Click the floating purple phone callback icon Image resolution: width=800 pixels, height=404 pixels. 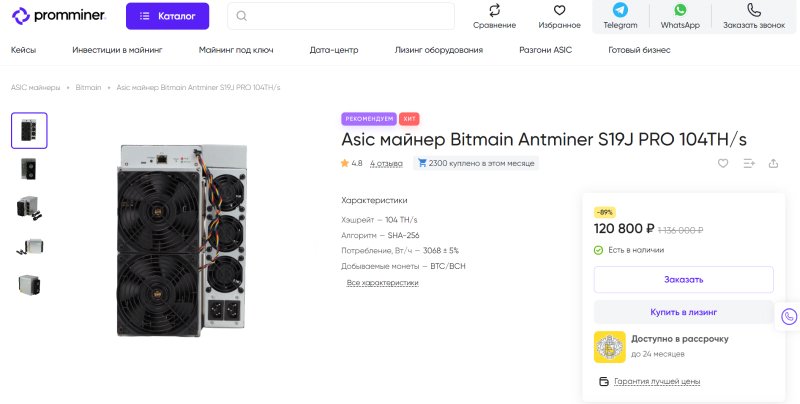pyautogui.click(x=789, y=316)
